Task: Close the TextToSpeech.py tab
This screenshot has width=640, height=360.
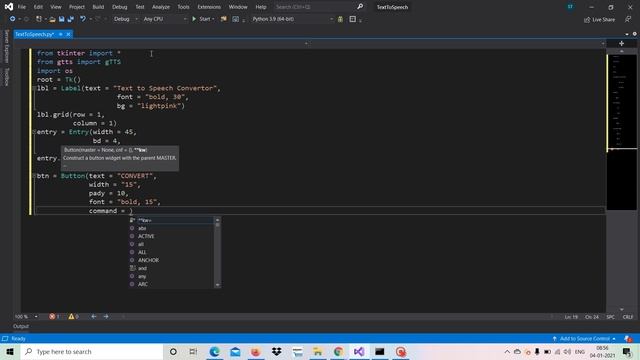Action: pos(68,34)
